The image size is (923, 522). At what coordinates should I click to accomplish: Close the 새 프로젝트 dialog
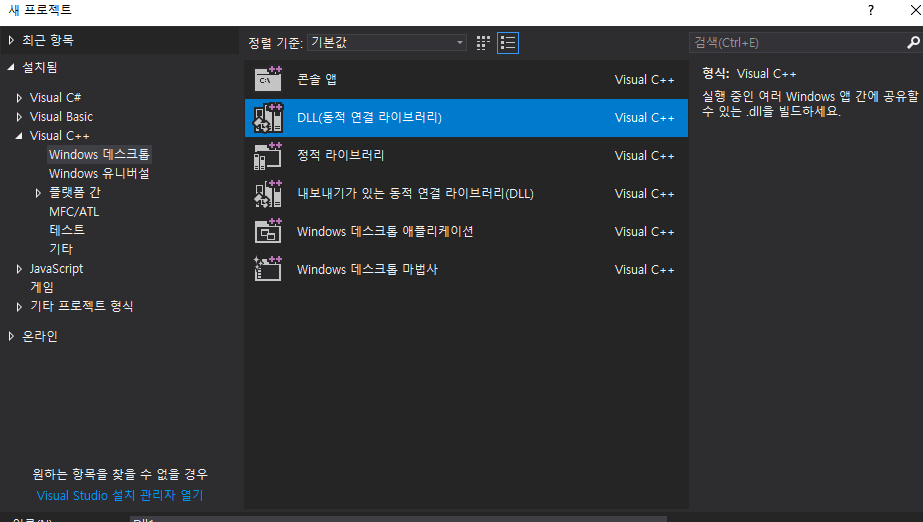[x=915, y=10]
